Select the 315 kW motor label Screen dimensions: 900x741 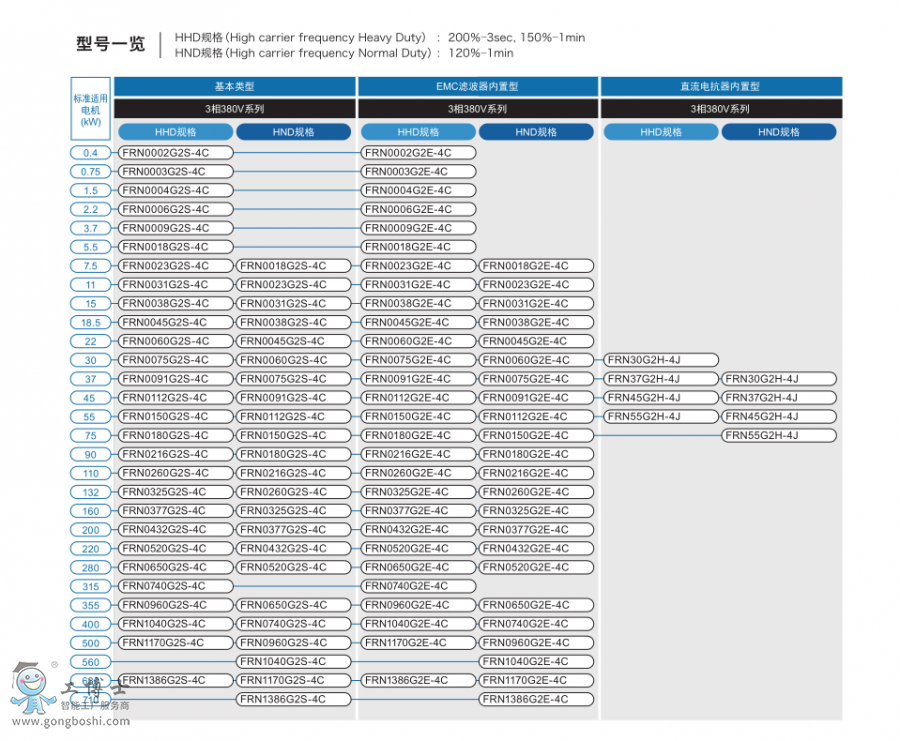[91, 586]
